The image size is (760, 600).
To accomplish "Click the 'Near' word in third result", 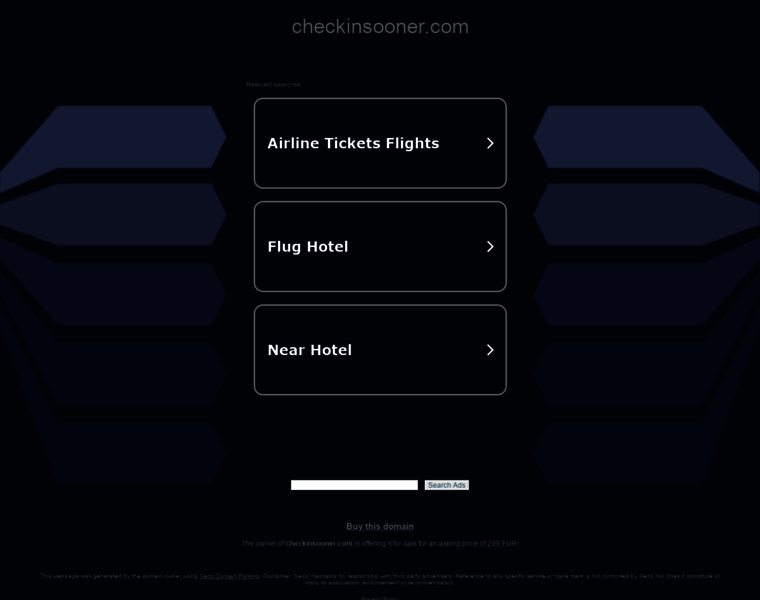I will [x=287, y=350].
